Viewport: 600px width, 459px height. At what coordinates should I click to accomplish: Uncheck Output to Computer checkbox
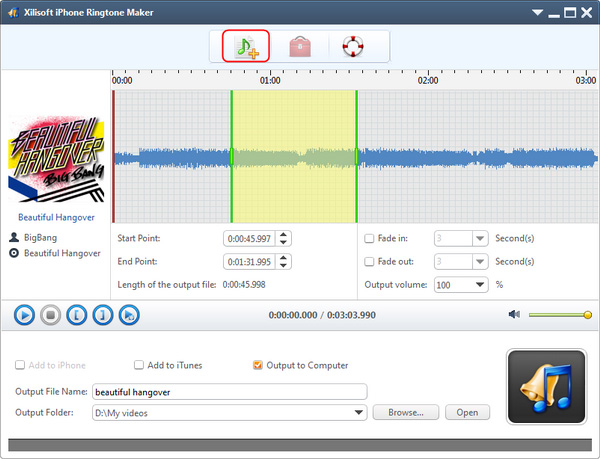coord(258,365)
